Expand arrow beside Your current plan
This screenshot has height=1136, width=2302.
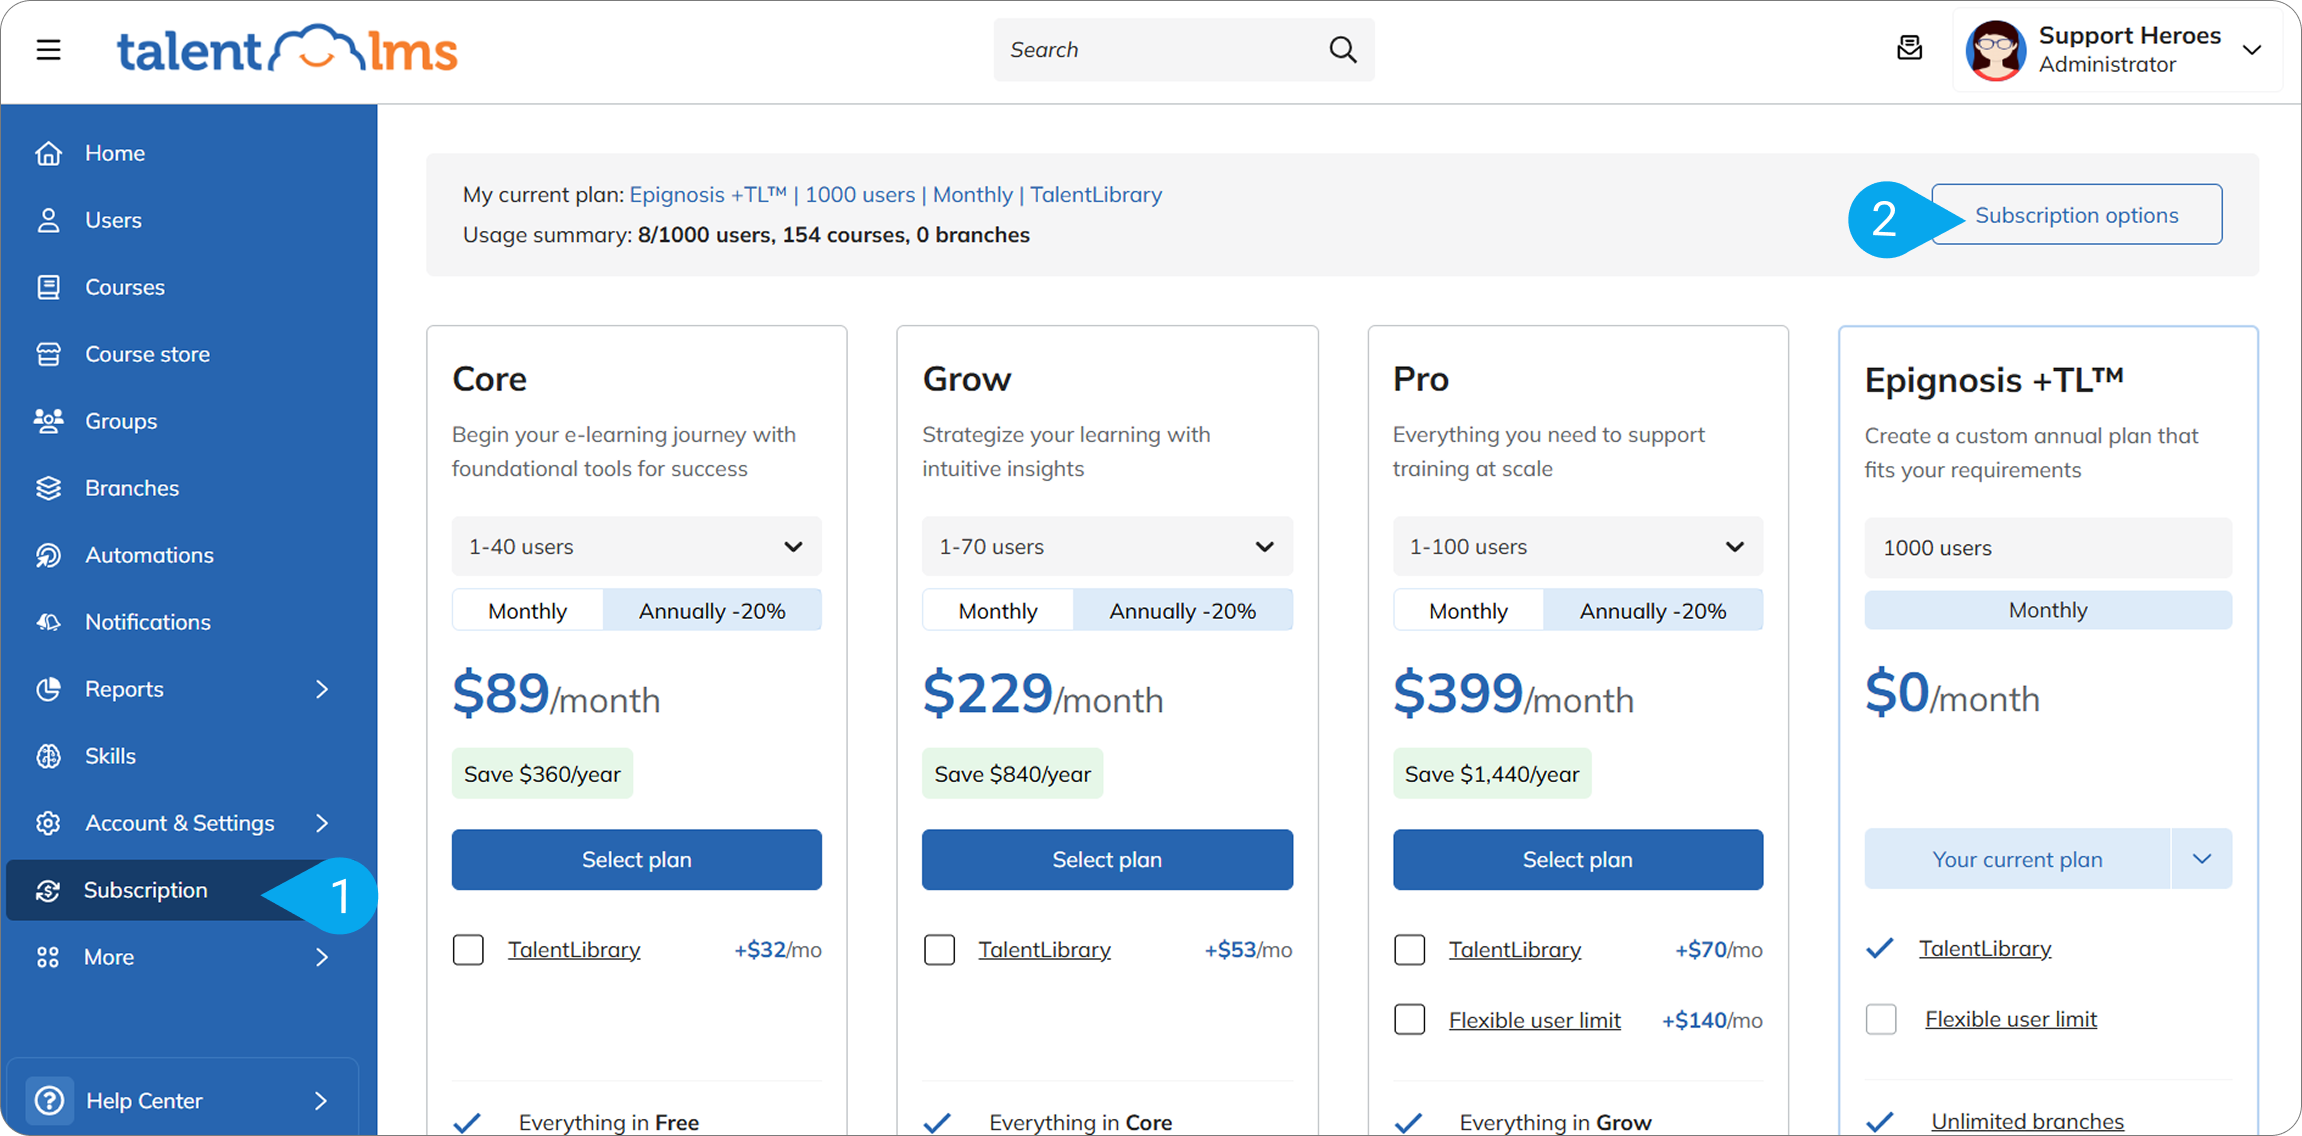coord(2201,859)
